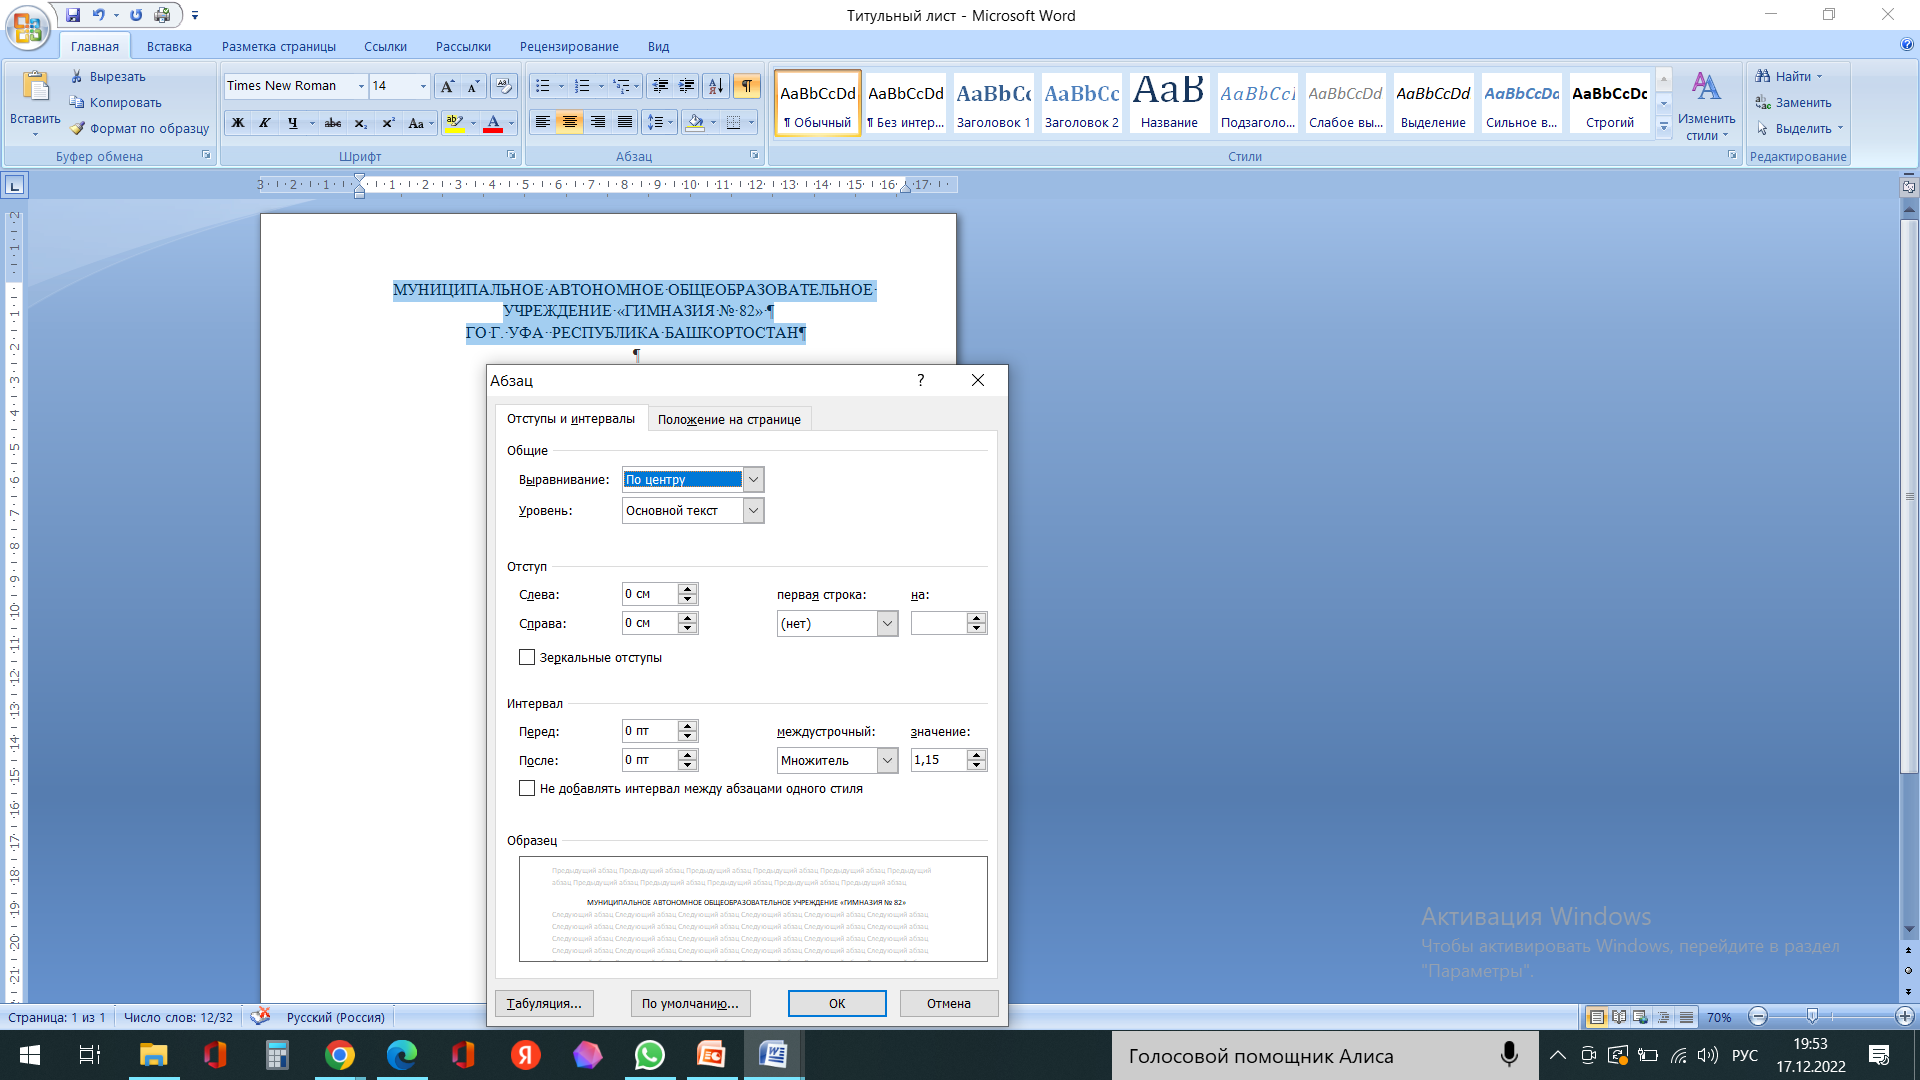Click the sort icon in ribbon
The height and width of the screenshot is (1080, 1920).
pos(716,86)
